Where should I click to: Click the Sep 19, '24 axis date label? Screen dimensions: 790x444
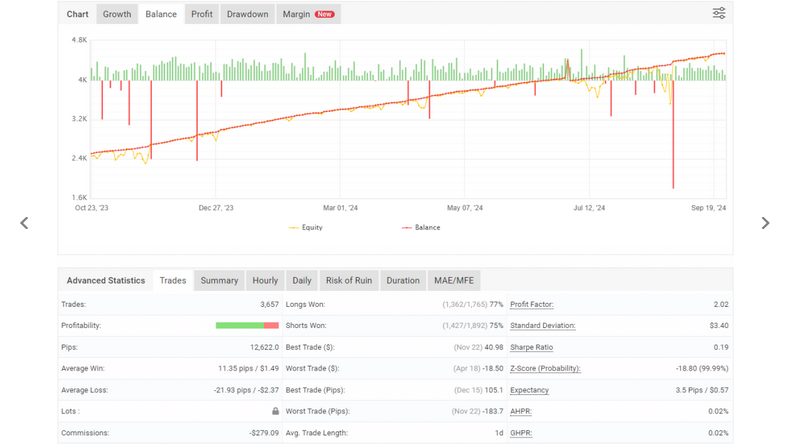pos(708,208)
